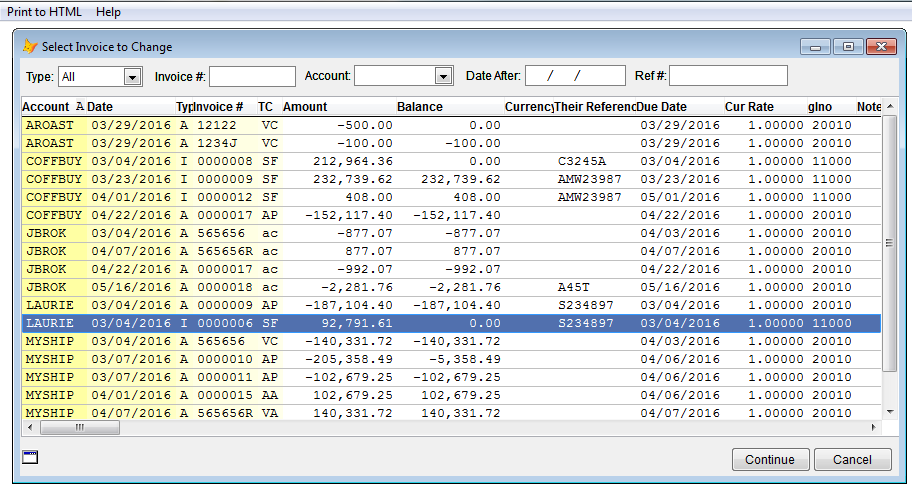Open the Print to HTML menu
Viewport: 912px width, 488px height.
[x=44, y=12]
